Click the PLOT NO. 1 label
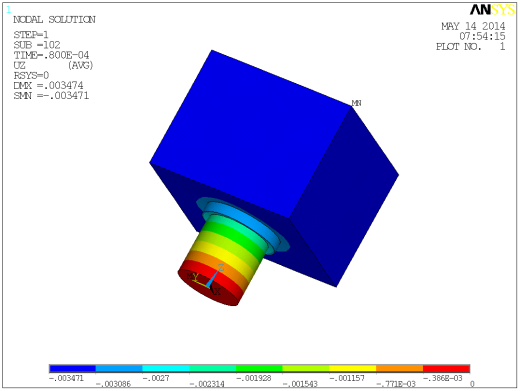The height and width of the screenshot is (391, 520). 470,47
